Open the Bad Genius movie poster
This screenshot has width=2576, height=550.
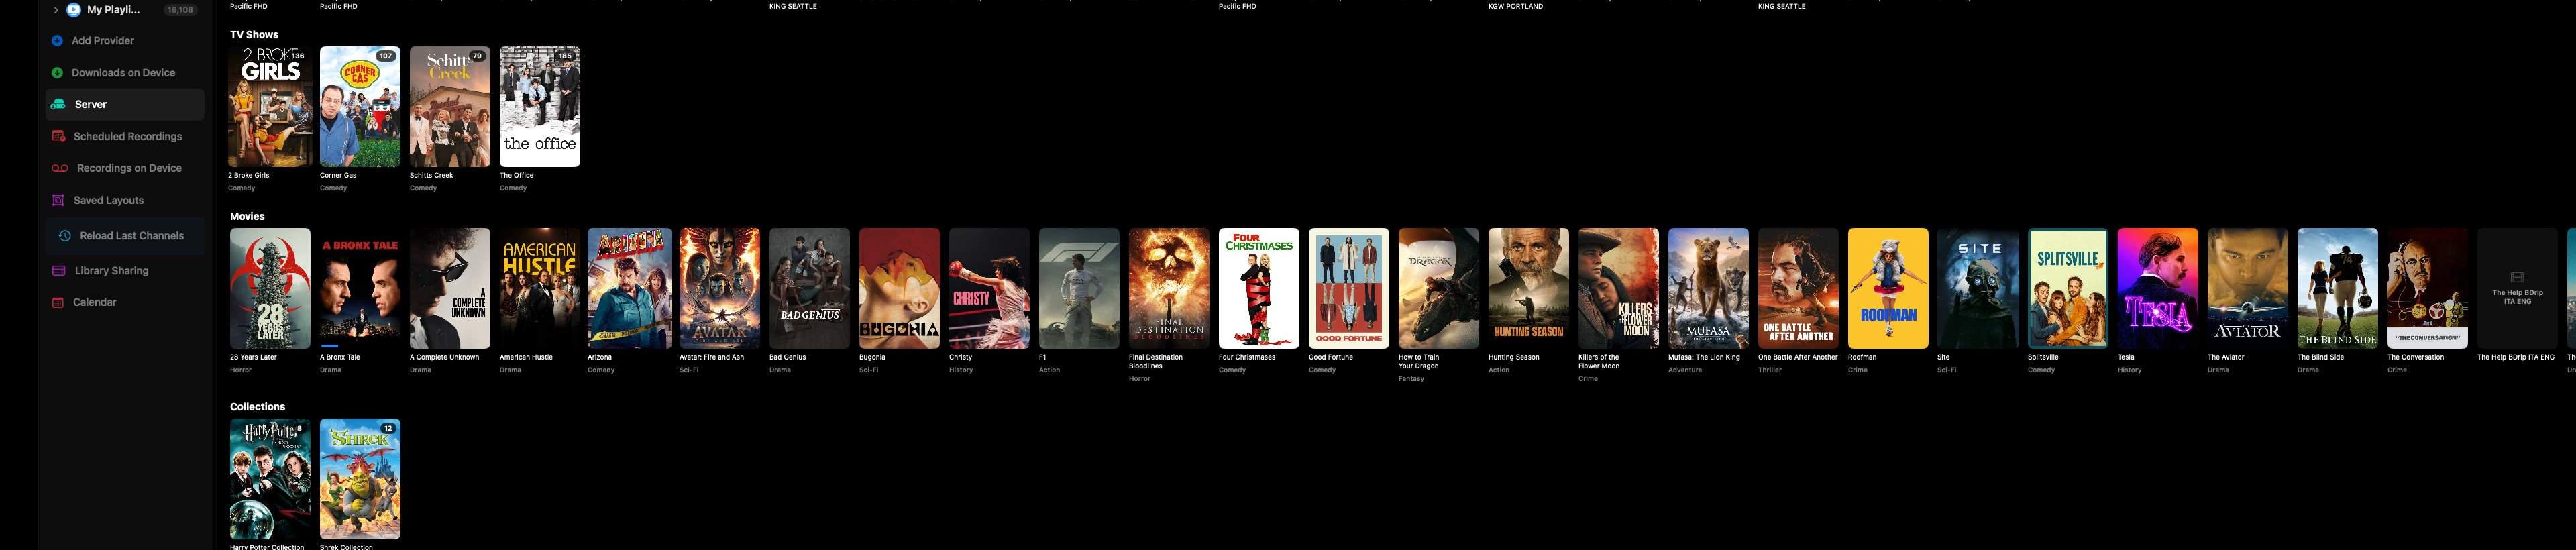[x=809, y=288]
